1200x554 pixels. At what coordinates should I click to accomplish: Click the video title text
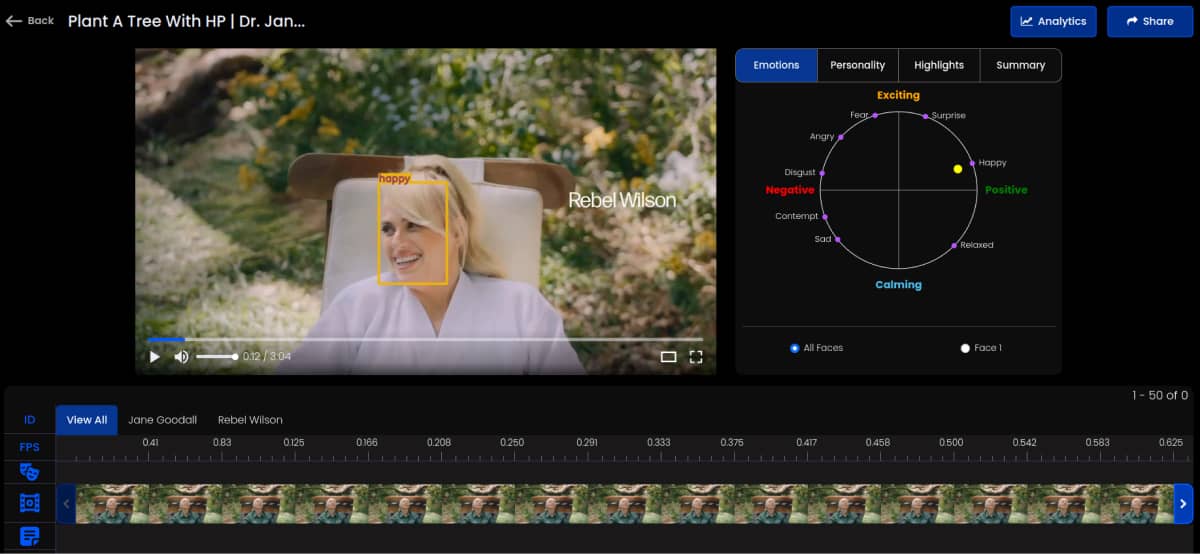point(186,21)
